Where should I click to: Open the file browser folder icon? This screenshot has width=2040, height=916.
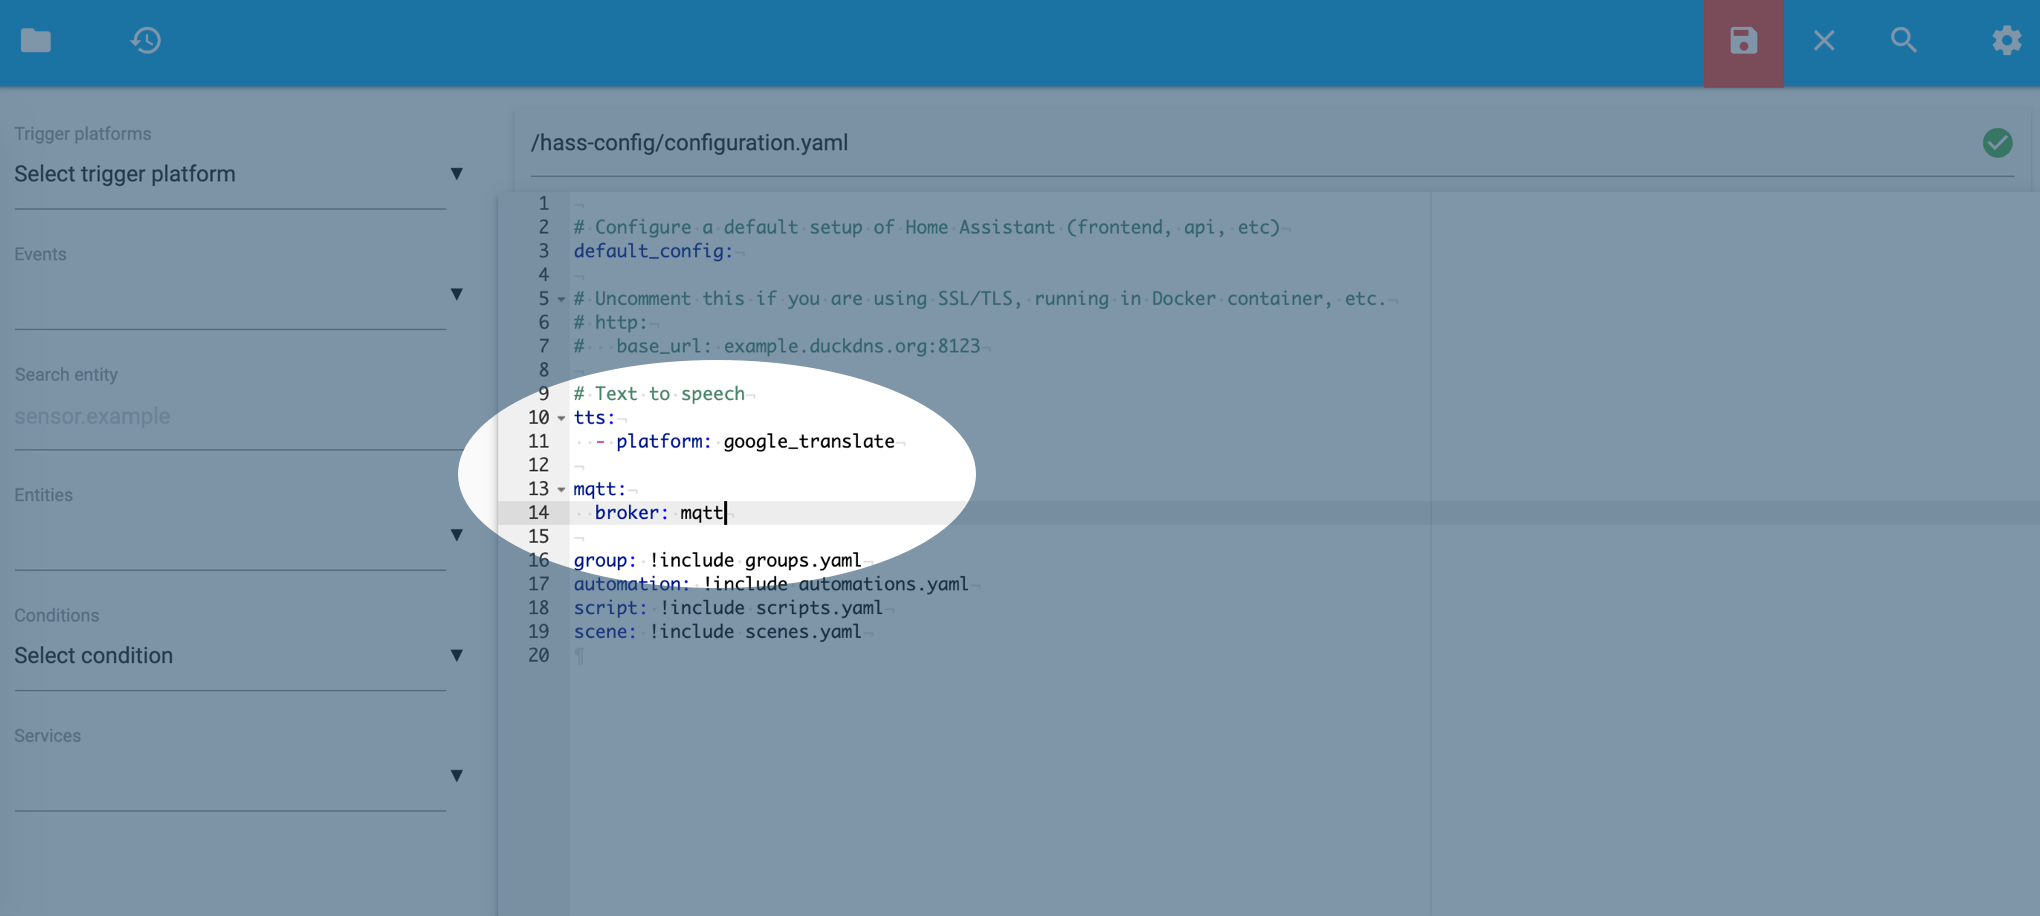pos(37,41)
